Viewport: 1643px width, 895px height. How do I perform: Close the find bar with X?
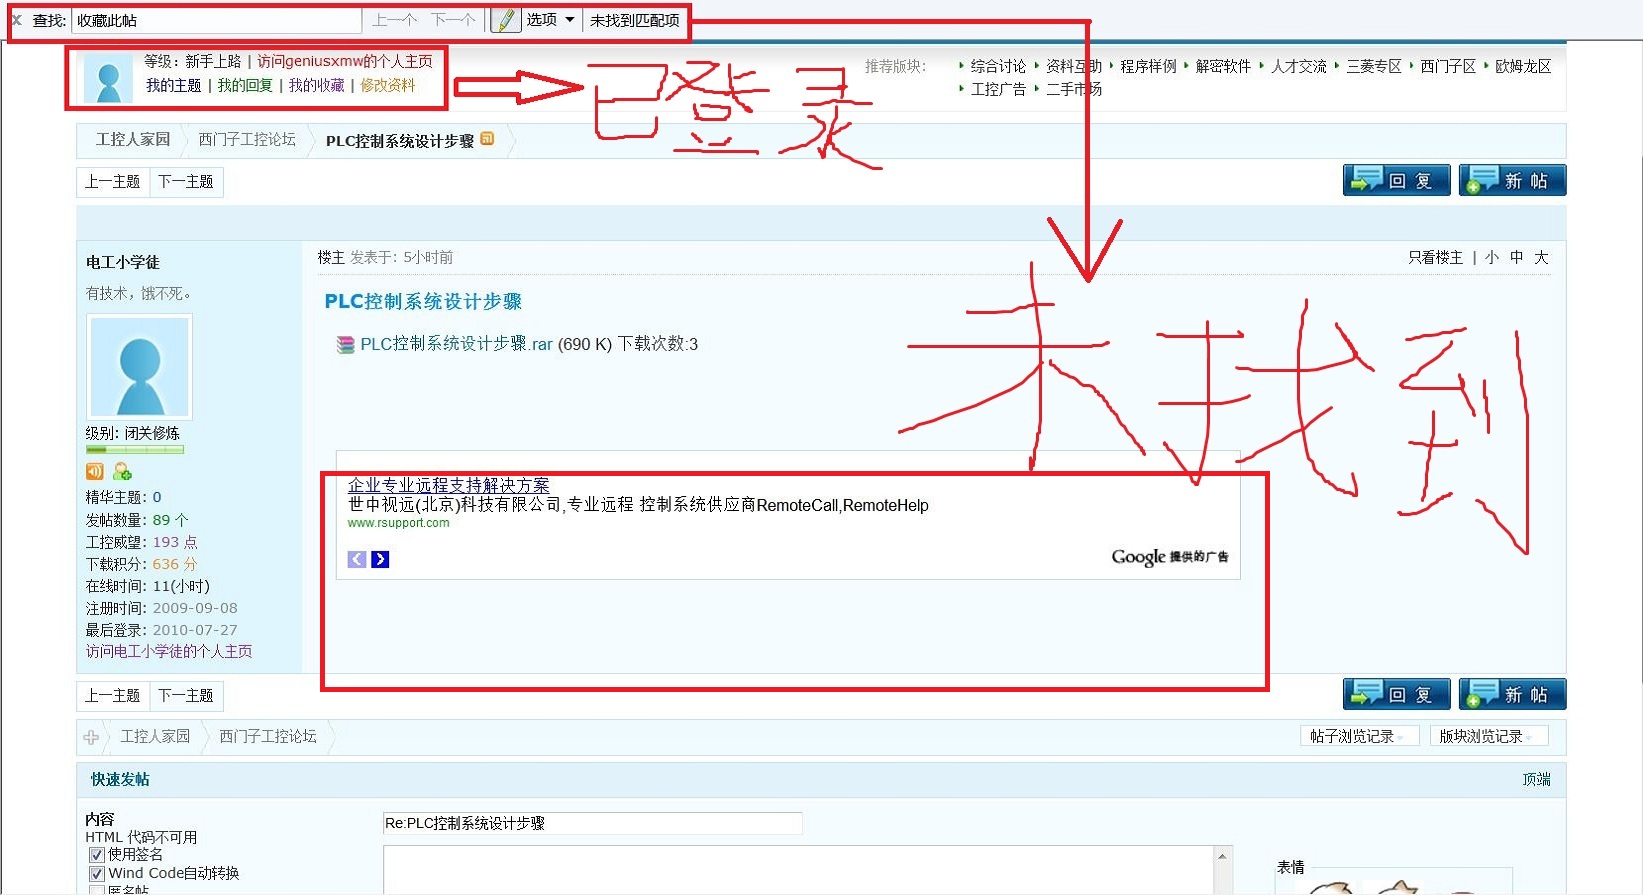pyautogui.click(x=16, y=20)
